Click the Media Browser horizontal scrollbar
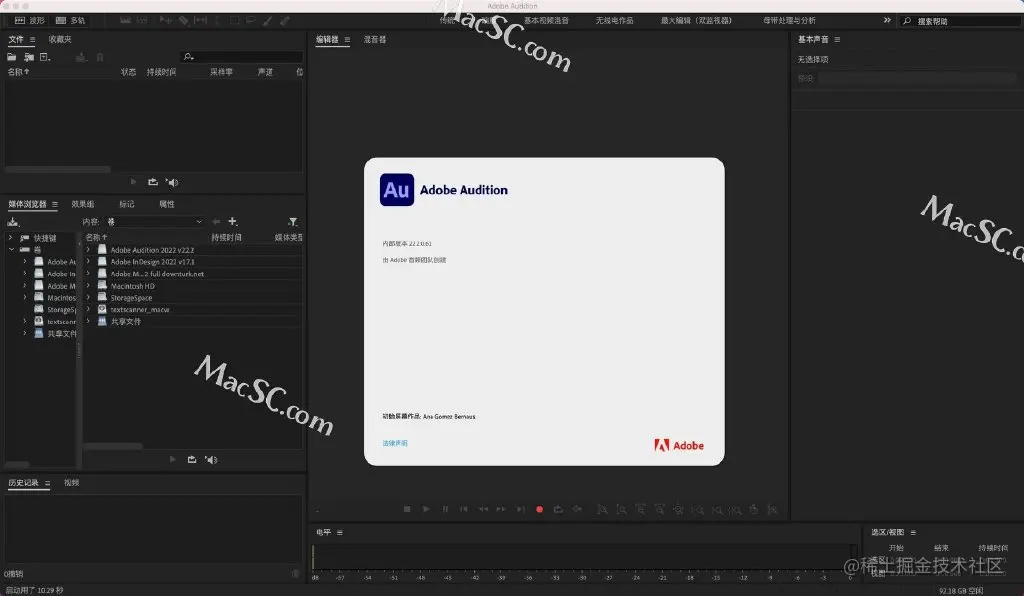 click(x=113, y=447)
